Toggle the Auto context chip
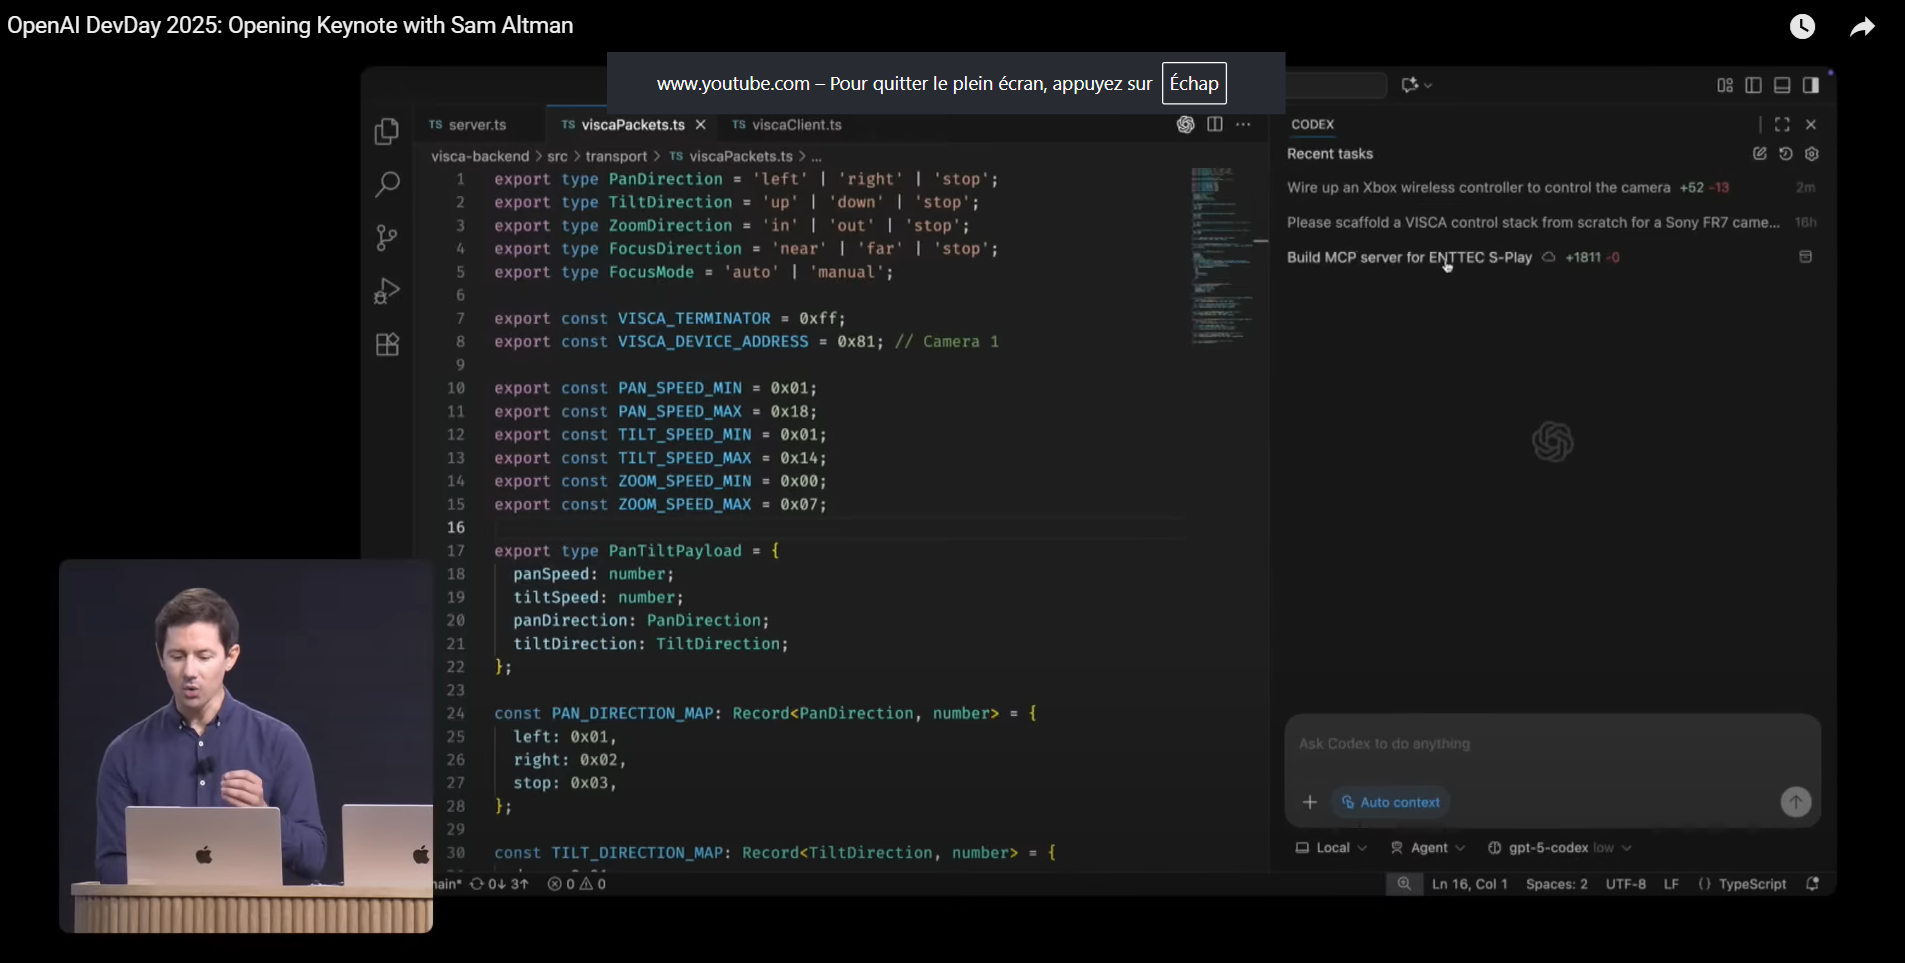Viewport: 1905px width, 963px height. pyautogui.click(x=1391, y=802)
